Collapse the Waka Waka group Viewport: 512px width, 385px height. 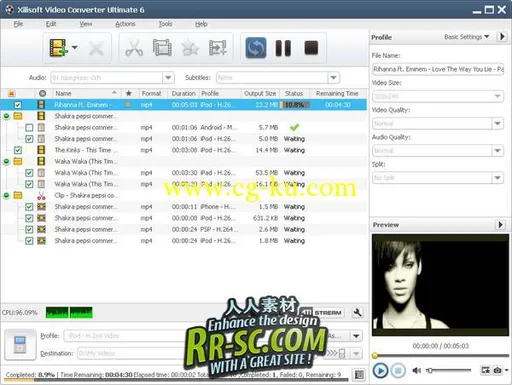(x=6, y=162)
